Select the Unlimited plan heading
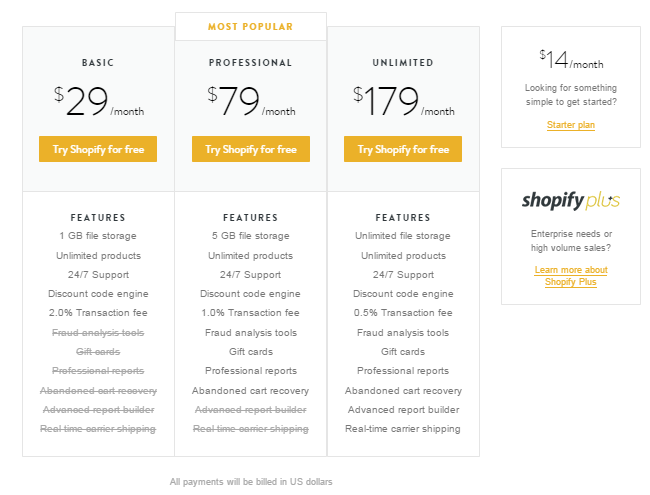 403,63
